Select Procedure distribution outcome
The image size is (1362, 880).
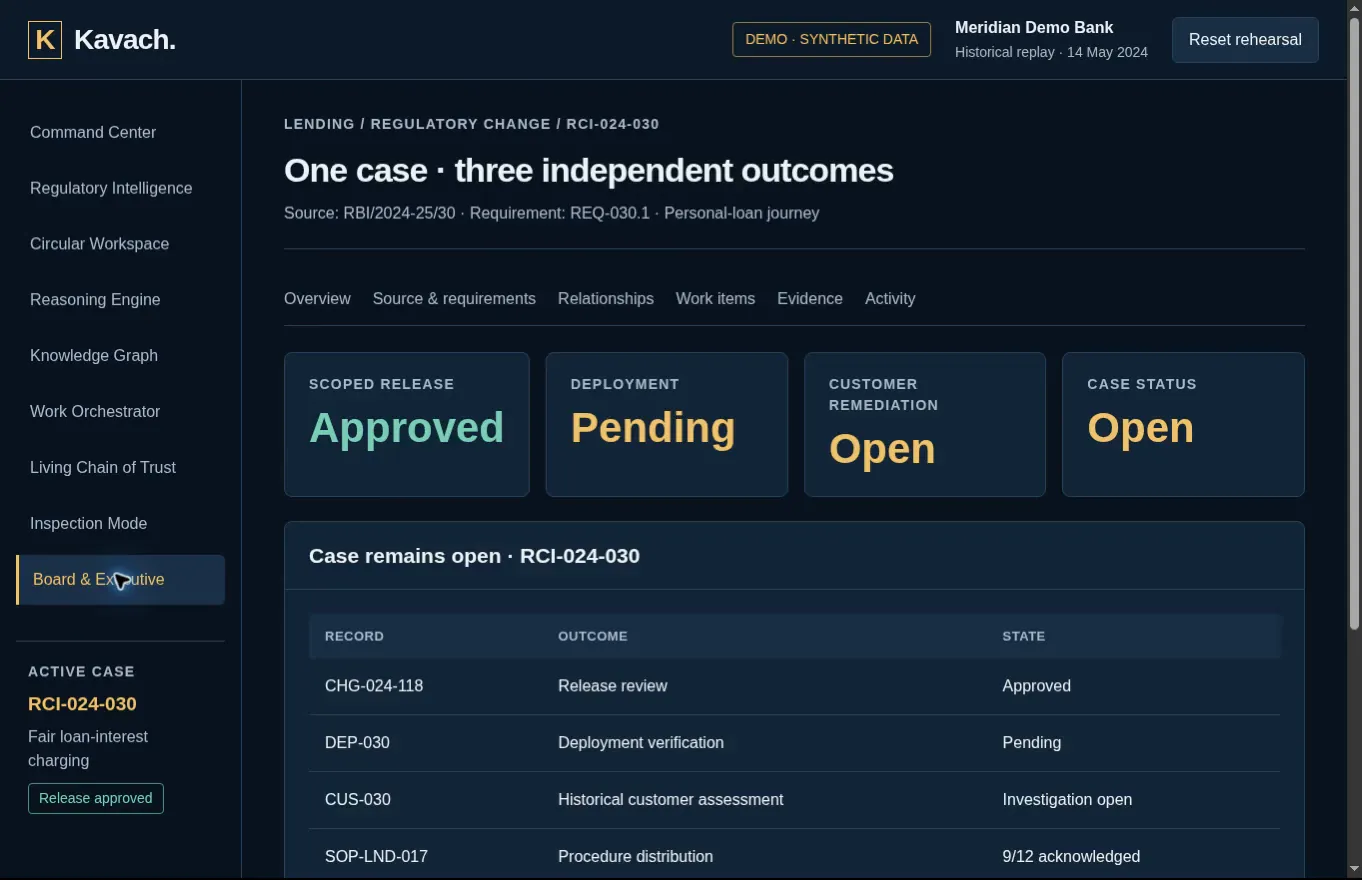[635, 857]
